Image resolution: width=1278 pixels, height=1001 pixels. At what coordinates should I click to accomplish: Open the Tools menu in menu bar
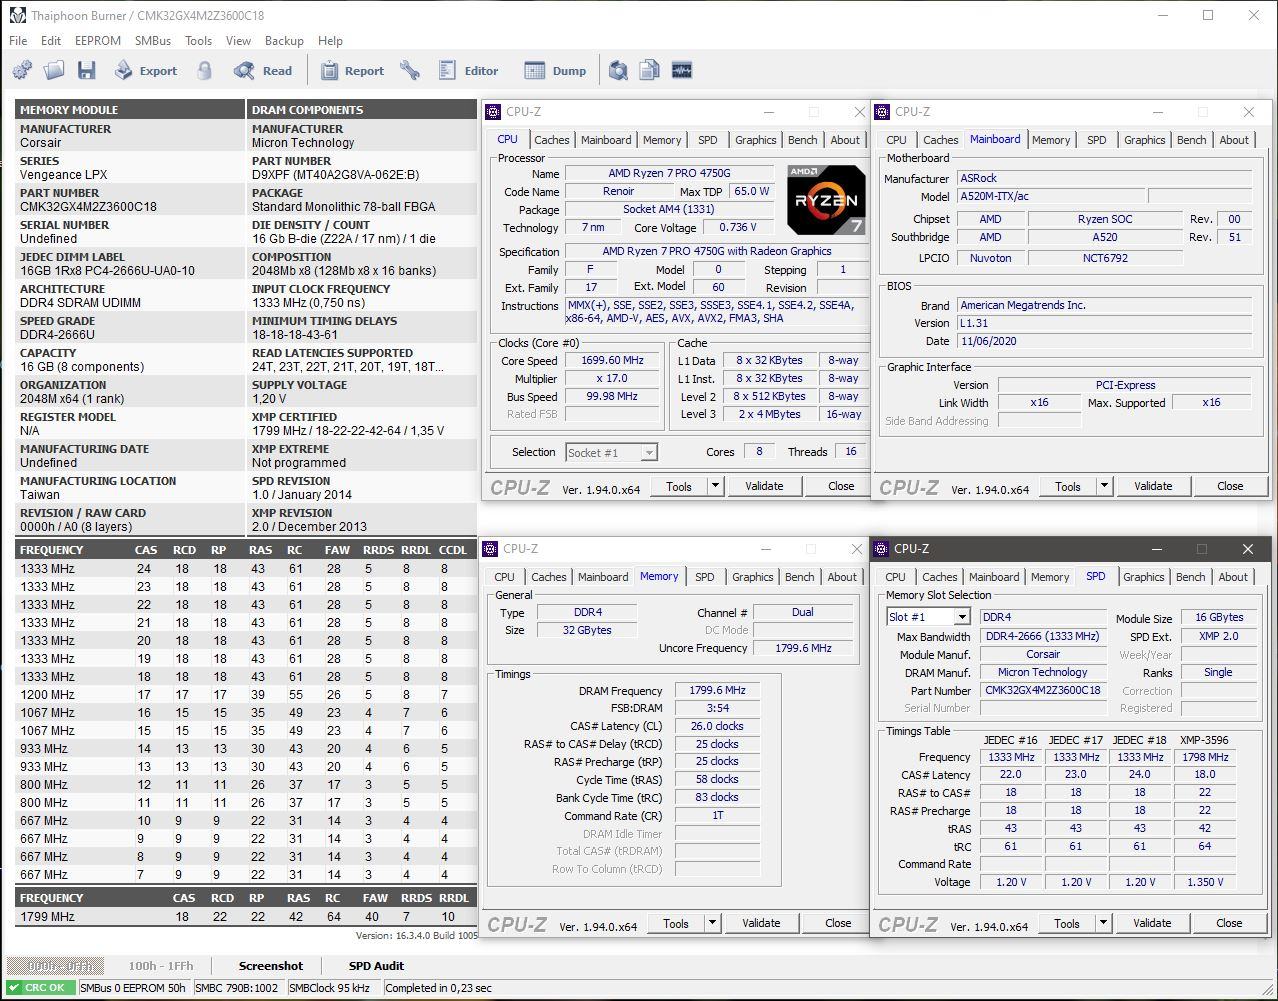[x=198, y=41]
